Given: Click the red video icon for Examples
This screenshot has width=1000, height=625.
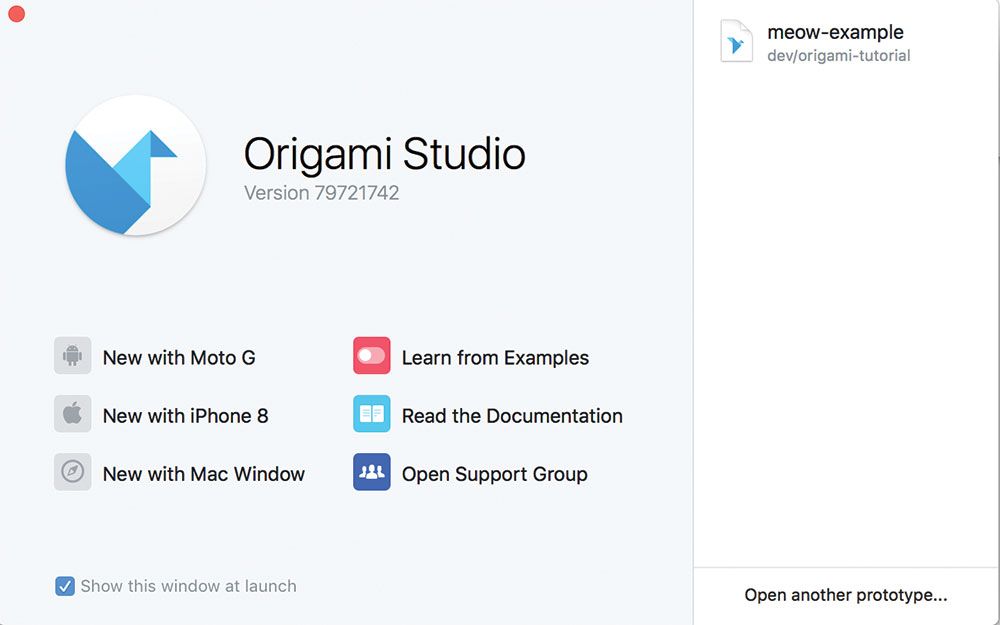Looking at the screenshot, I should point(371,356).
